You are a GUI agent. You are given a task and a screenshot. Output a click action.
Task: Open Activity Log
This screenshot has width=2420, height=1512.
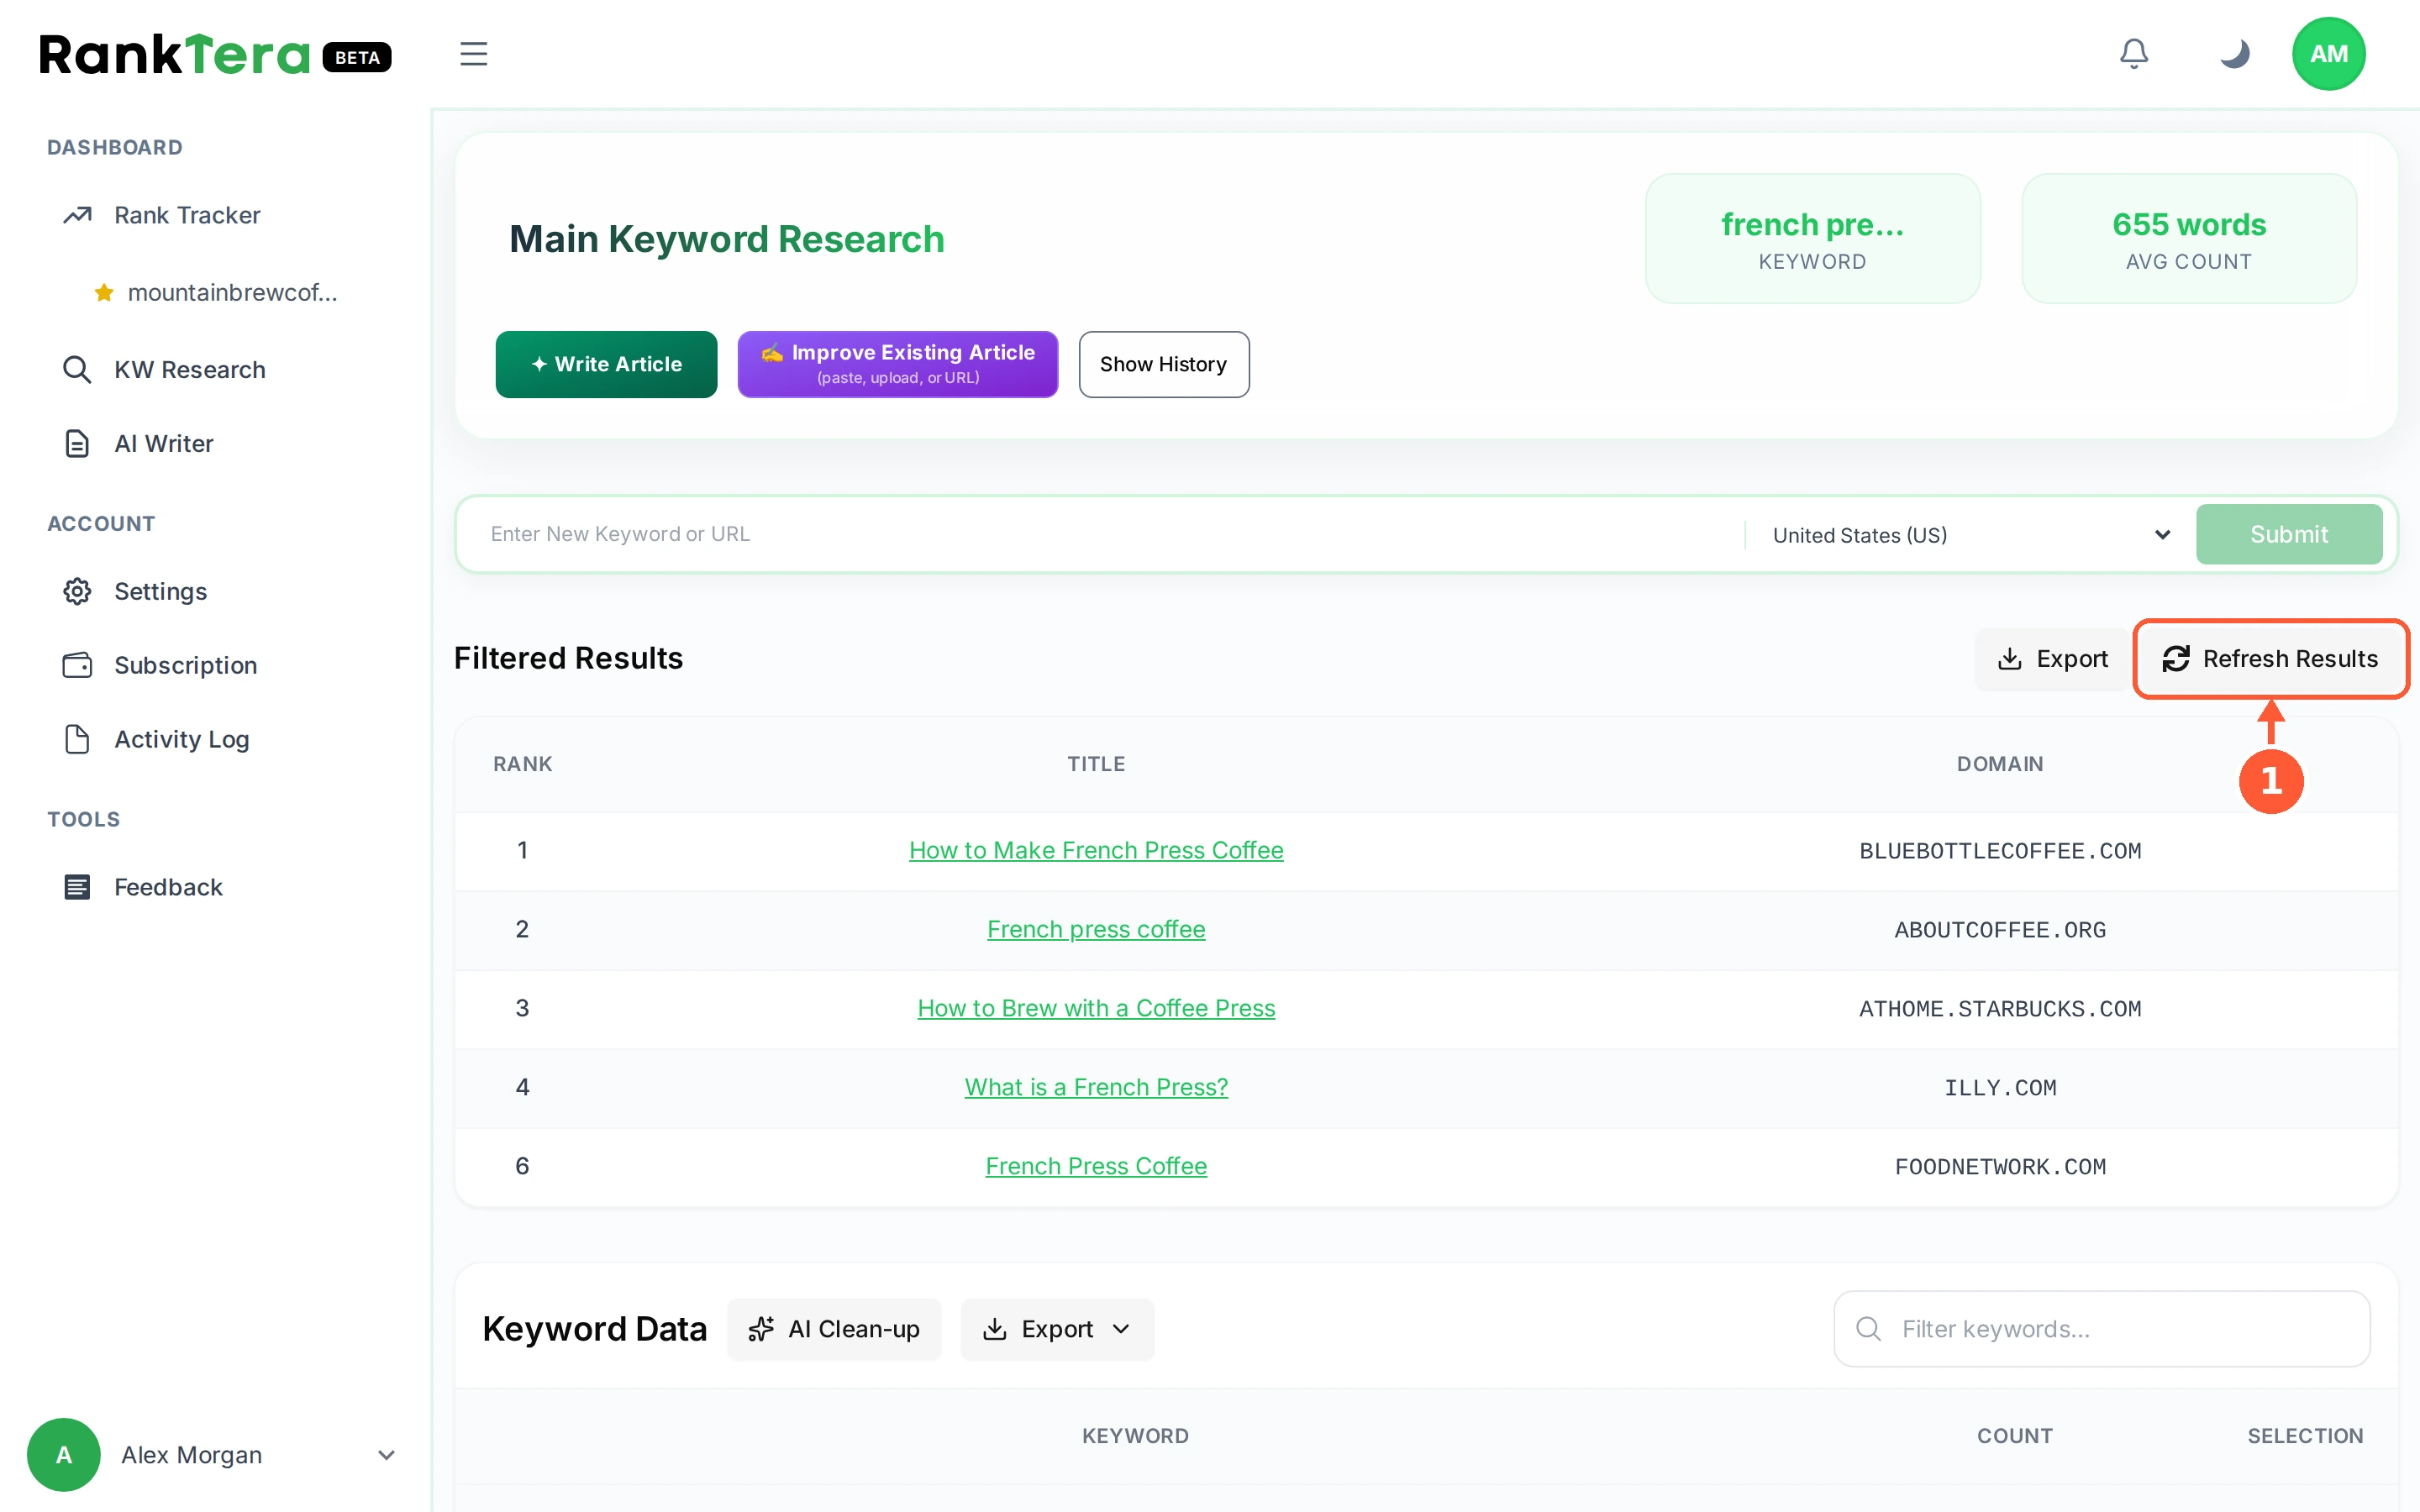click(182, 739)
